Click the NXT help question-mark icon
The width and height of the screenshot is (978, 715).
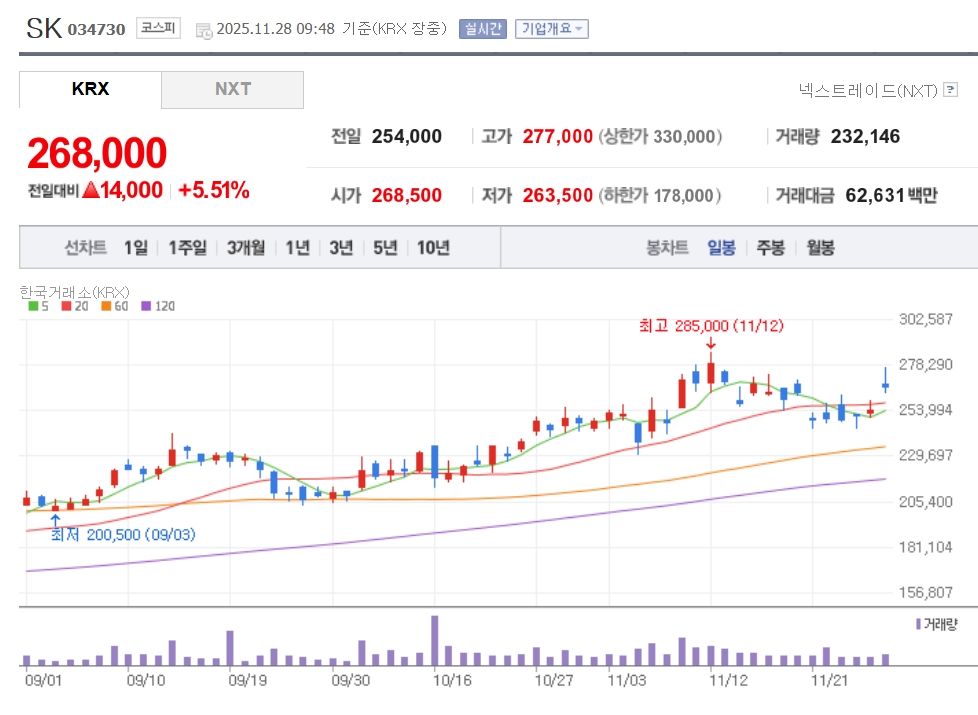pos(950,91)
